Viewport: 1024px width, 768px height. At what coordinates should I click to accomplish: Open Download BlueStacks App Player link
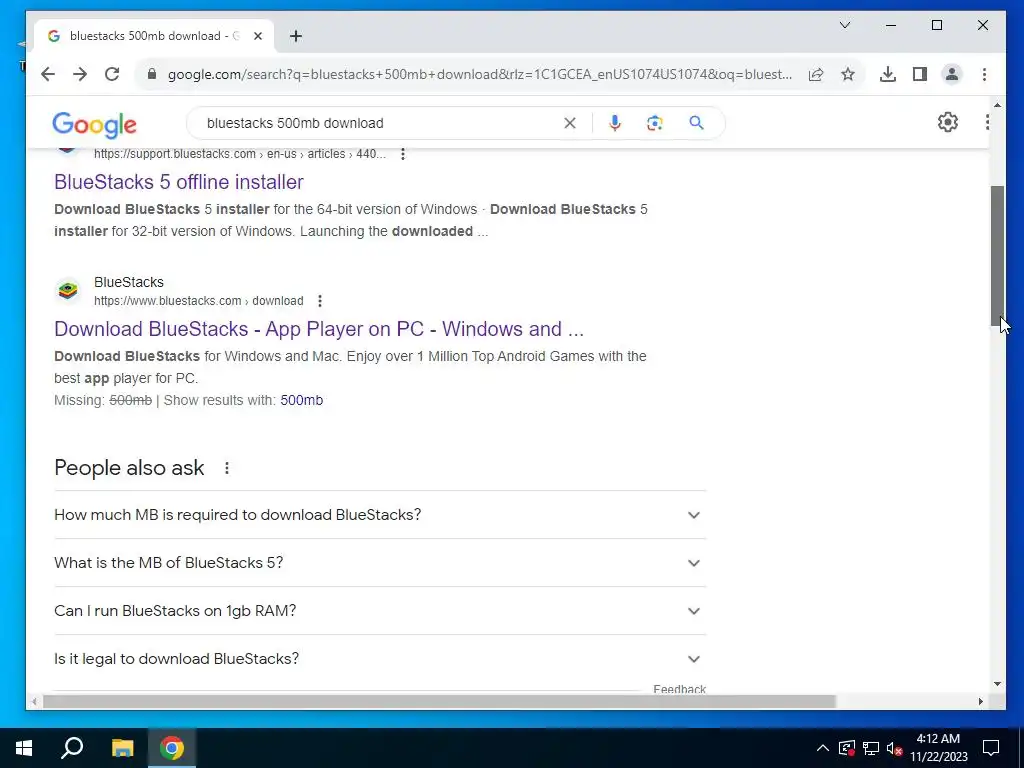click(319, 328)
